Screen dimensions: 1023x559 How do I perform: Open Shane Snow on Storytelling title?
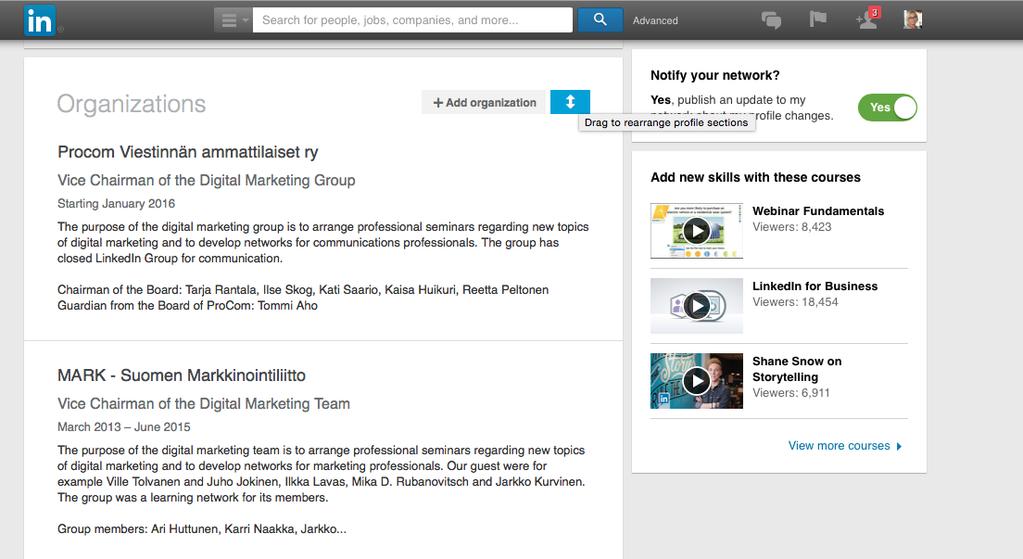(x=797, y=369)
